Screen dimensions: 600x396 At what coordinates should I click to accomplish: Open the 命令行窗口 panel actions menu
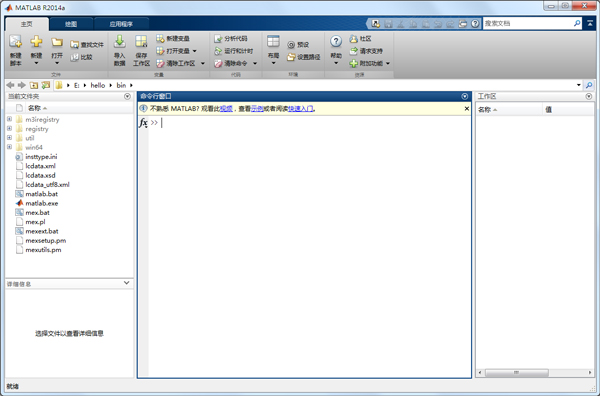(x=465, y=96)
